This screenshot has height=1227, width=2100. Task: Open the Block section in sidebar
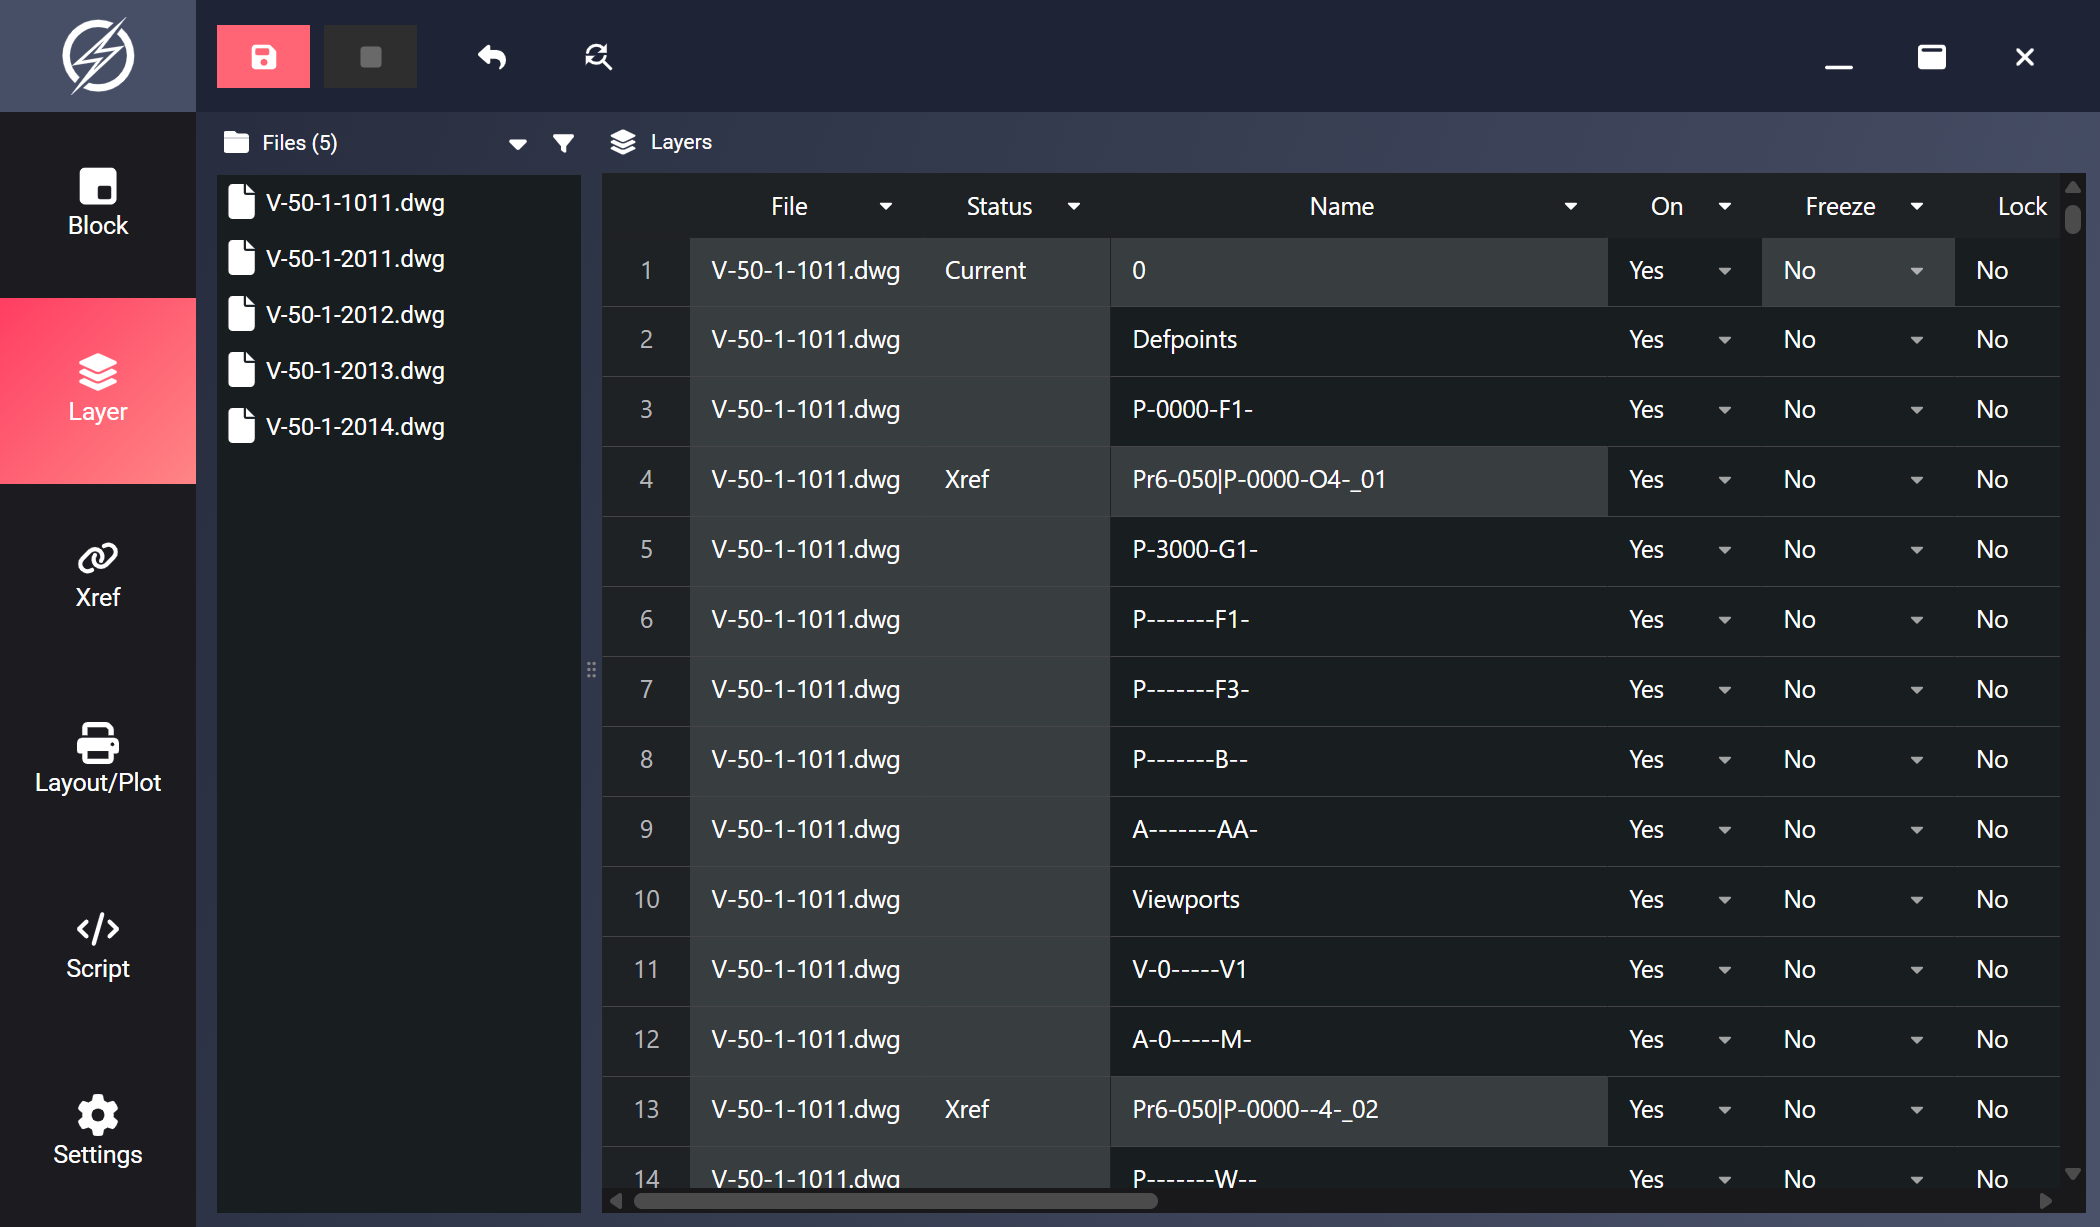point(98,204)
